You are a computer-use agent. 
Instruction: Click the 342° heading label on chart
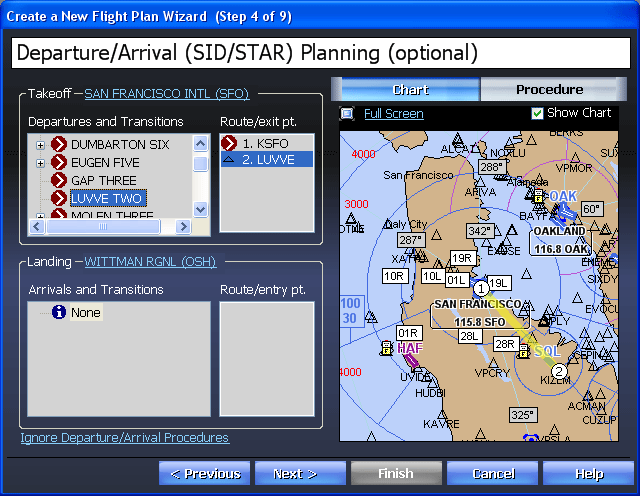(480, 231)
